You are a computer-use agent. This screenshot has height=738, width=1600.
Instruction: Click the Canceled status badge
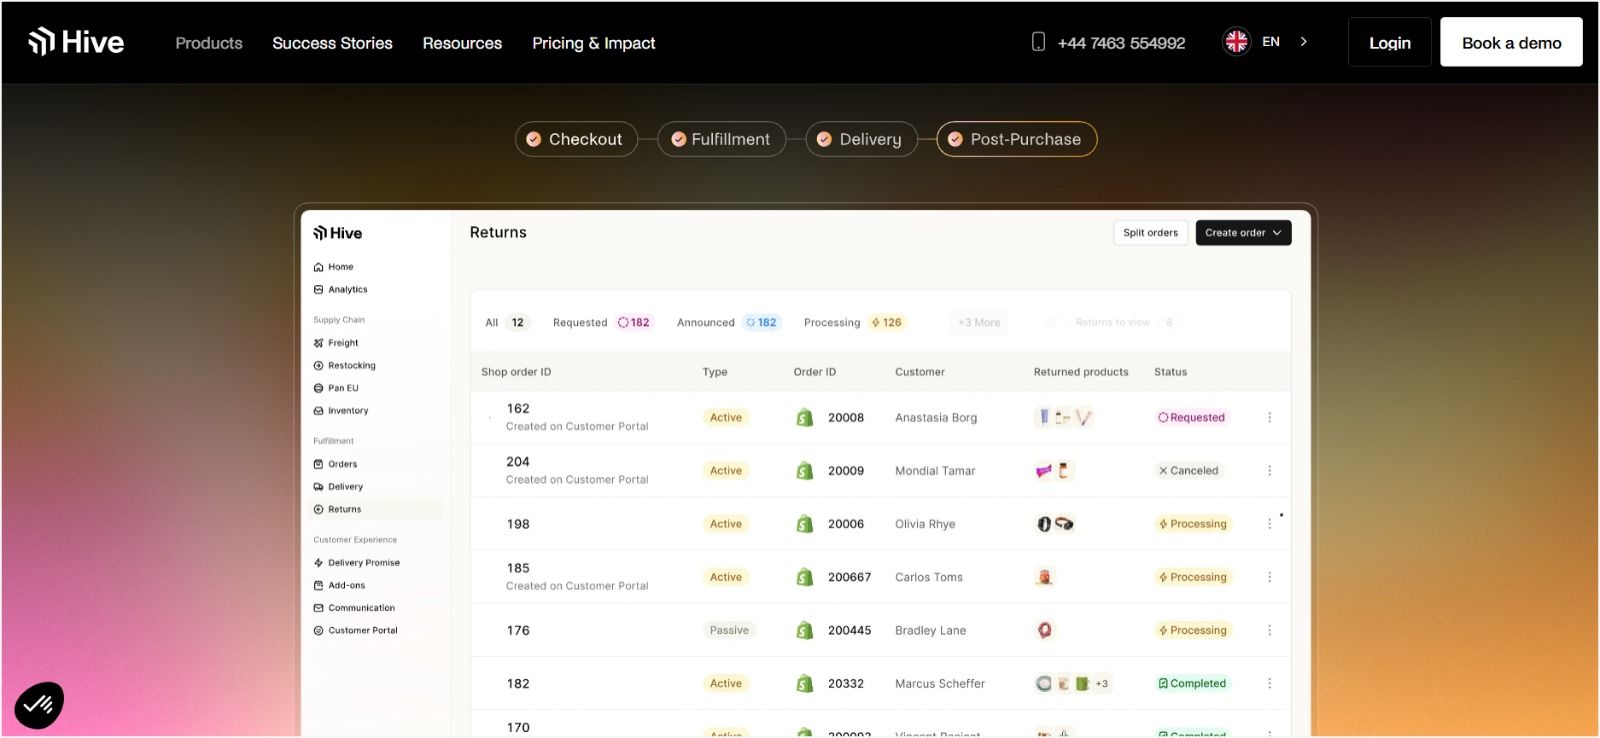pyautogui.click(x=1188, y=471)
